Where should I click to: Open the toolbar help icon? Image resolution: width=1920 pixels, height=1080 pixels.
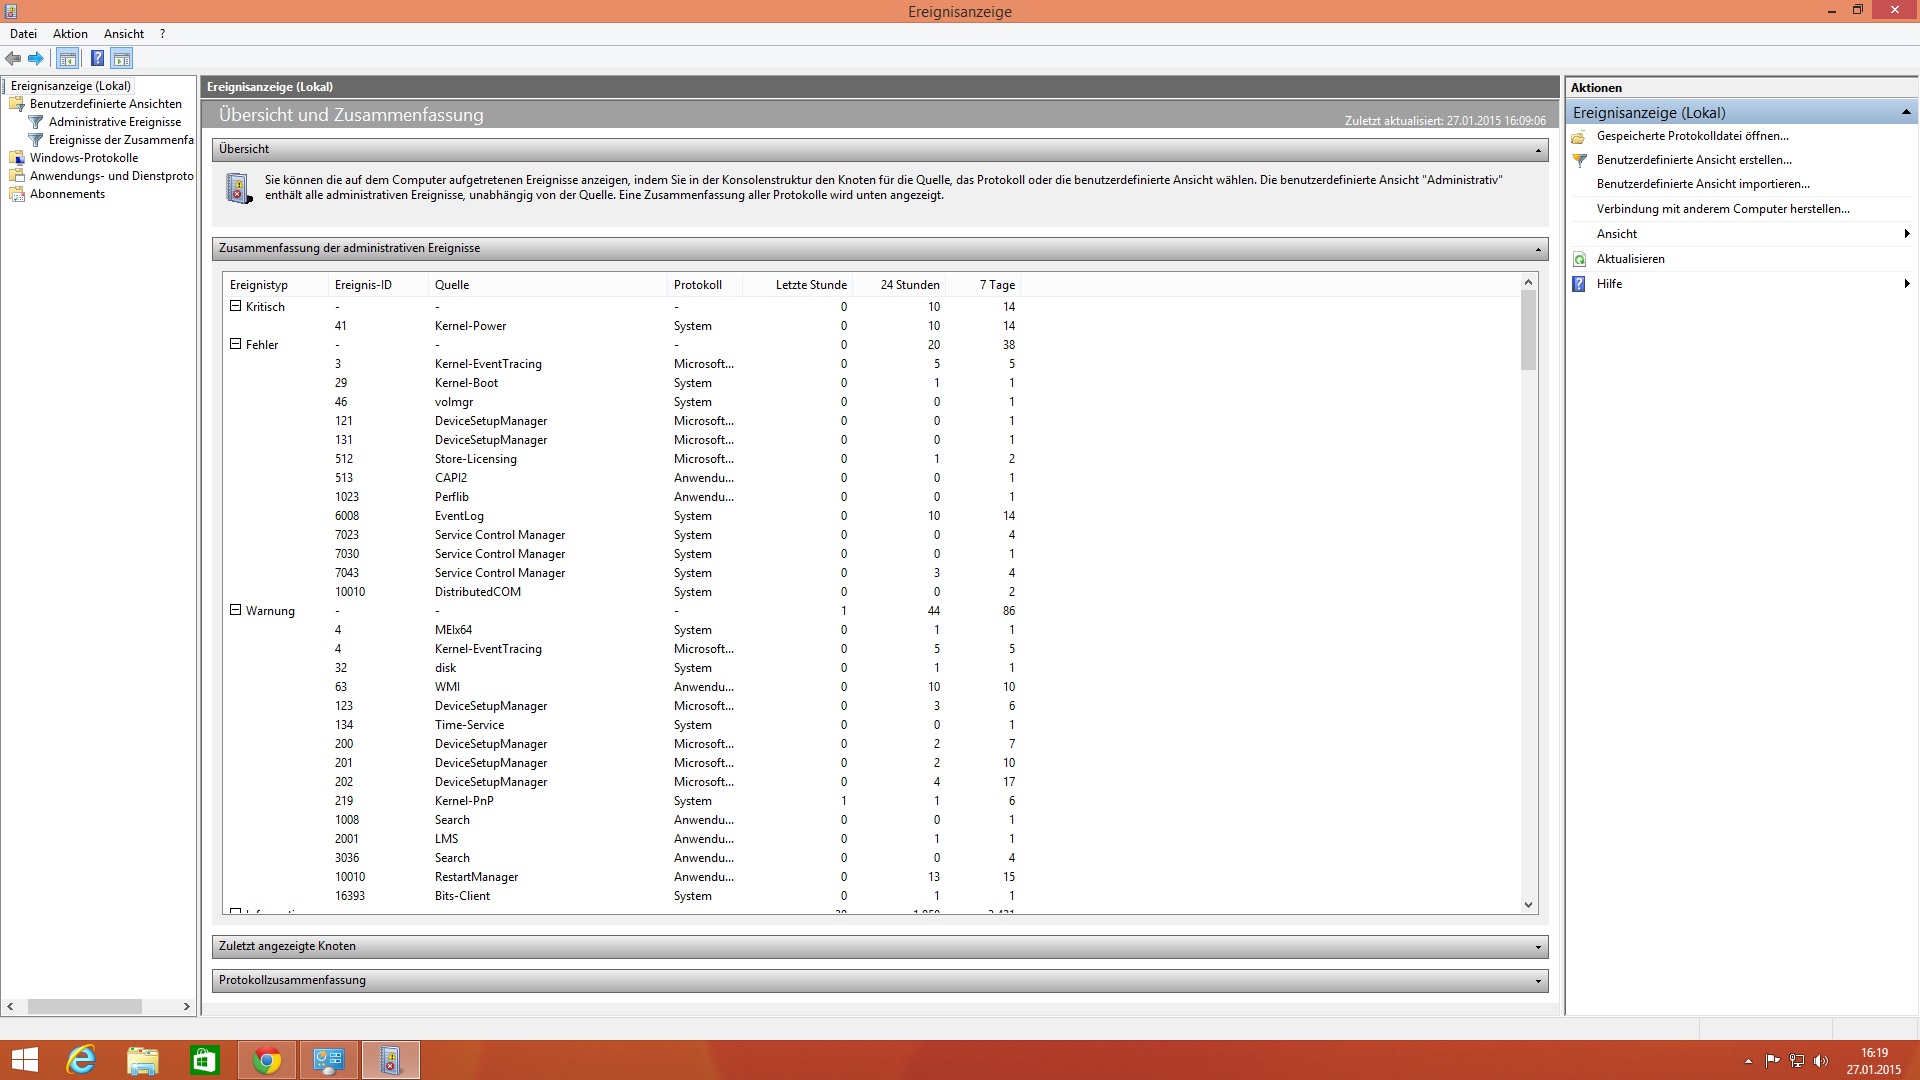pos(97,59)
